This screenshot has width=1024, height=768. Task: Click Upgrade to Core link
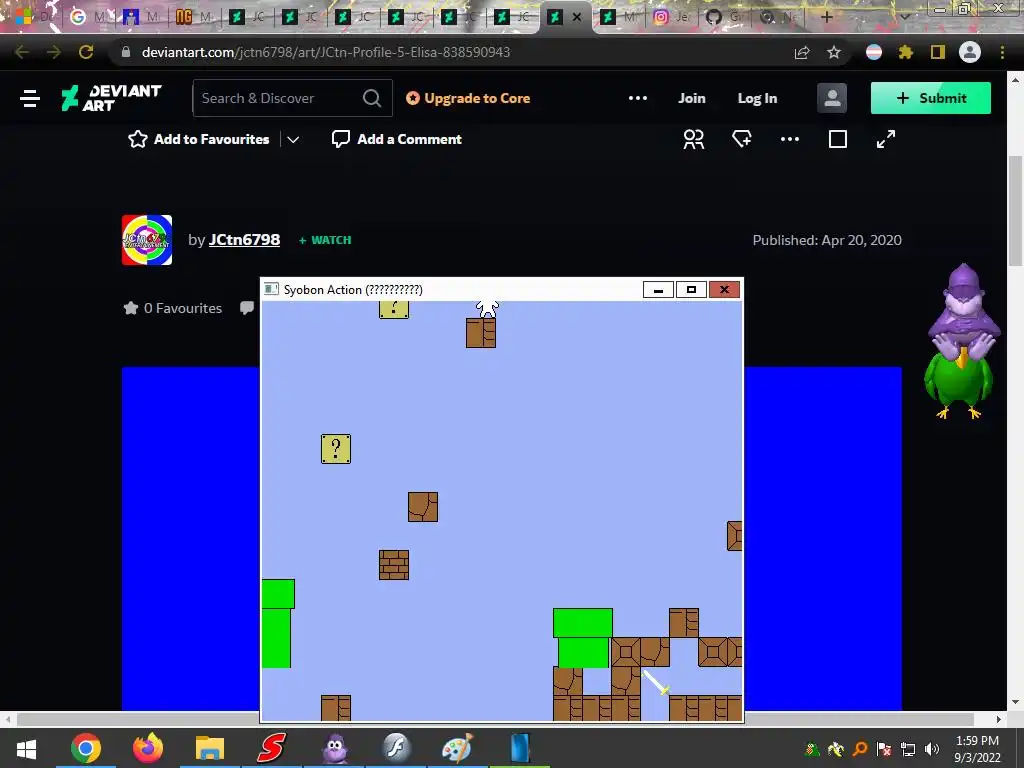(x=468, y=98)
